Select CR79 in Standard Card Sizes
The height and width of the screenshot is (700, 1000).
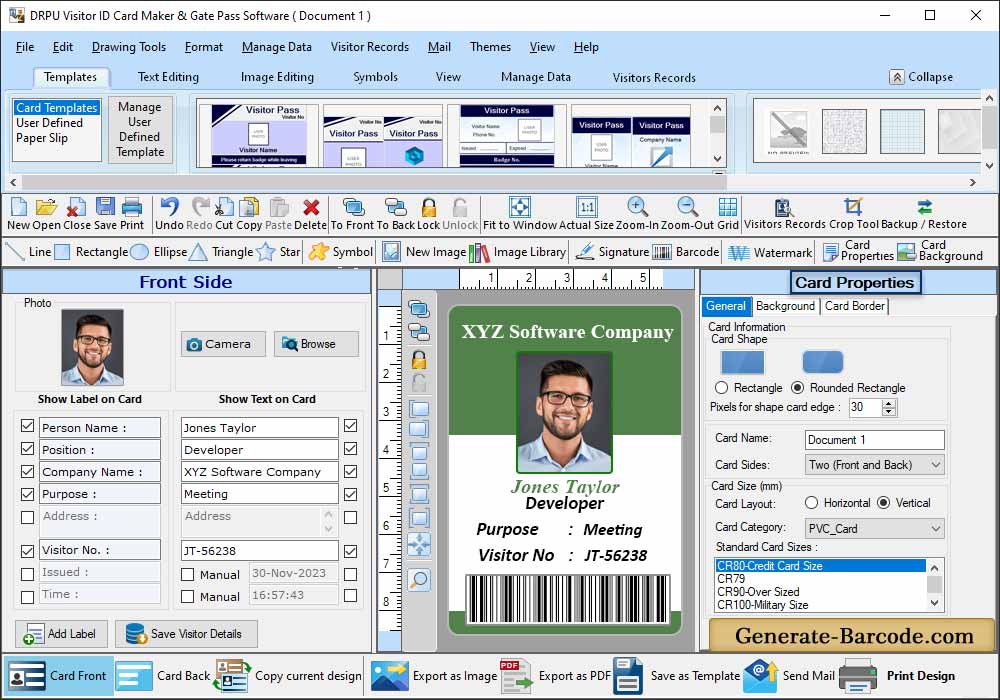pyautogui.click(x=821, y=579)
